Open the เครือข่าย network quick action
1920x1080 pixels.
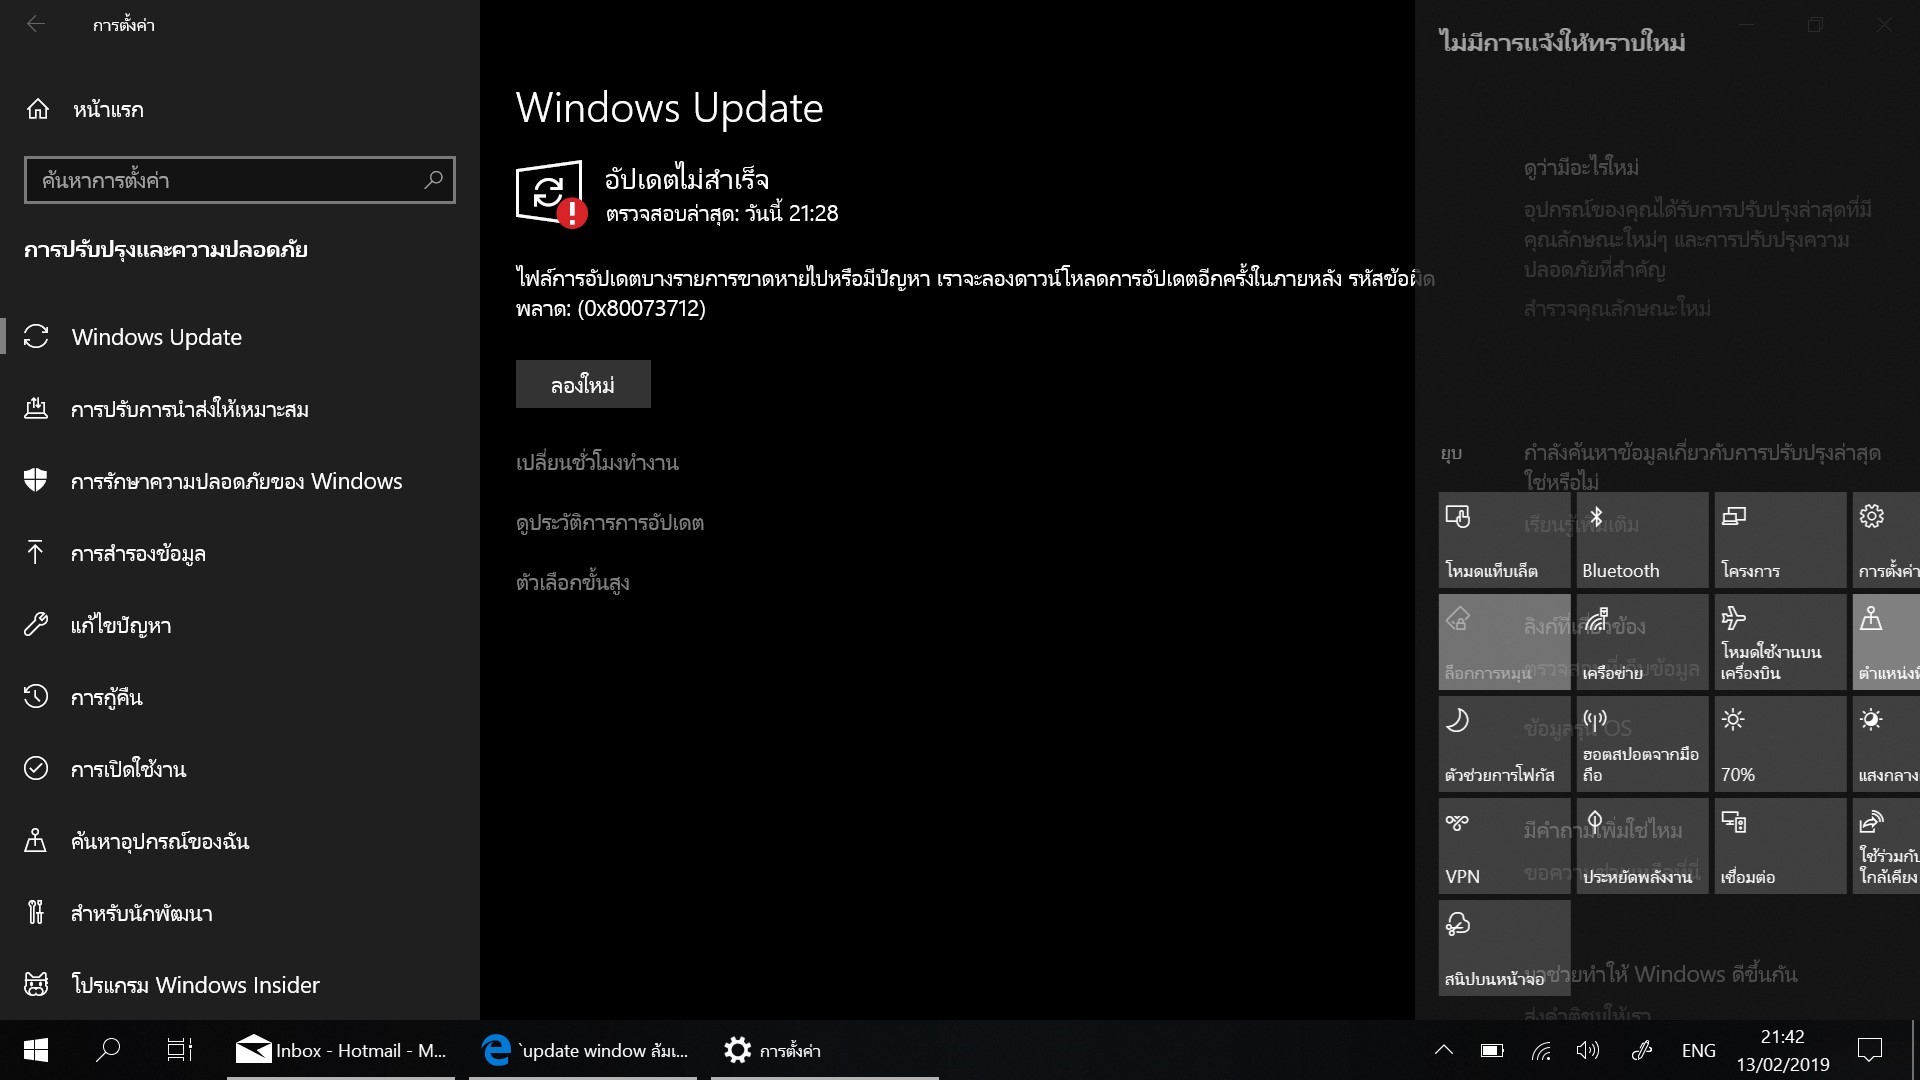coord(1643,642)
